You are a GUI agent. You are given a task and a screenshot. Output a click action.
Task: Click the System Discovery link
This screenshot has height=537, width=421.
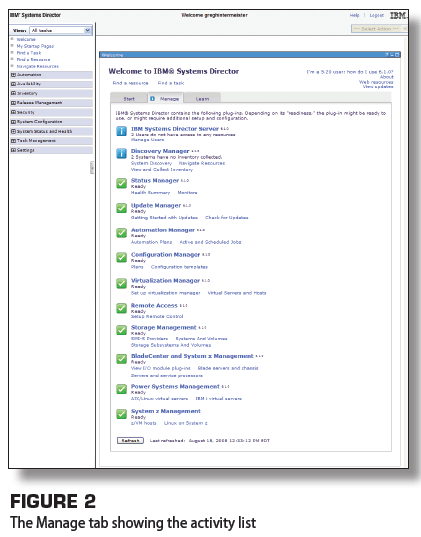coord(151,163)
